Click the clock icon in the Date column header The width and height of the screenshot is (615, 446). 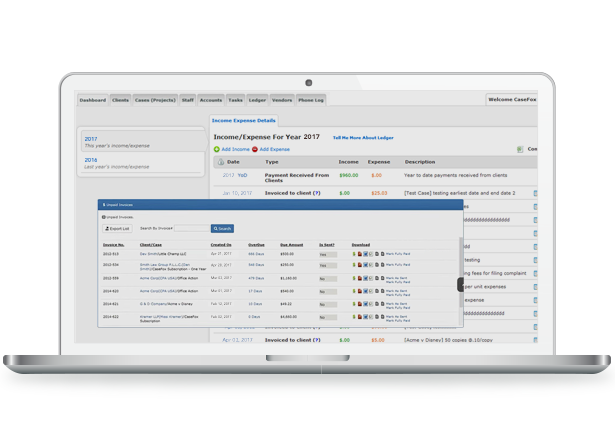[x=220, y=161]
